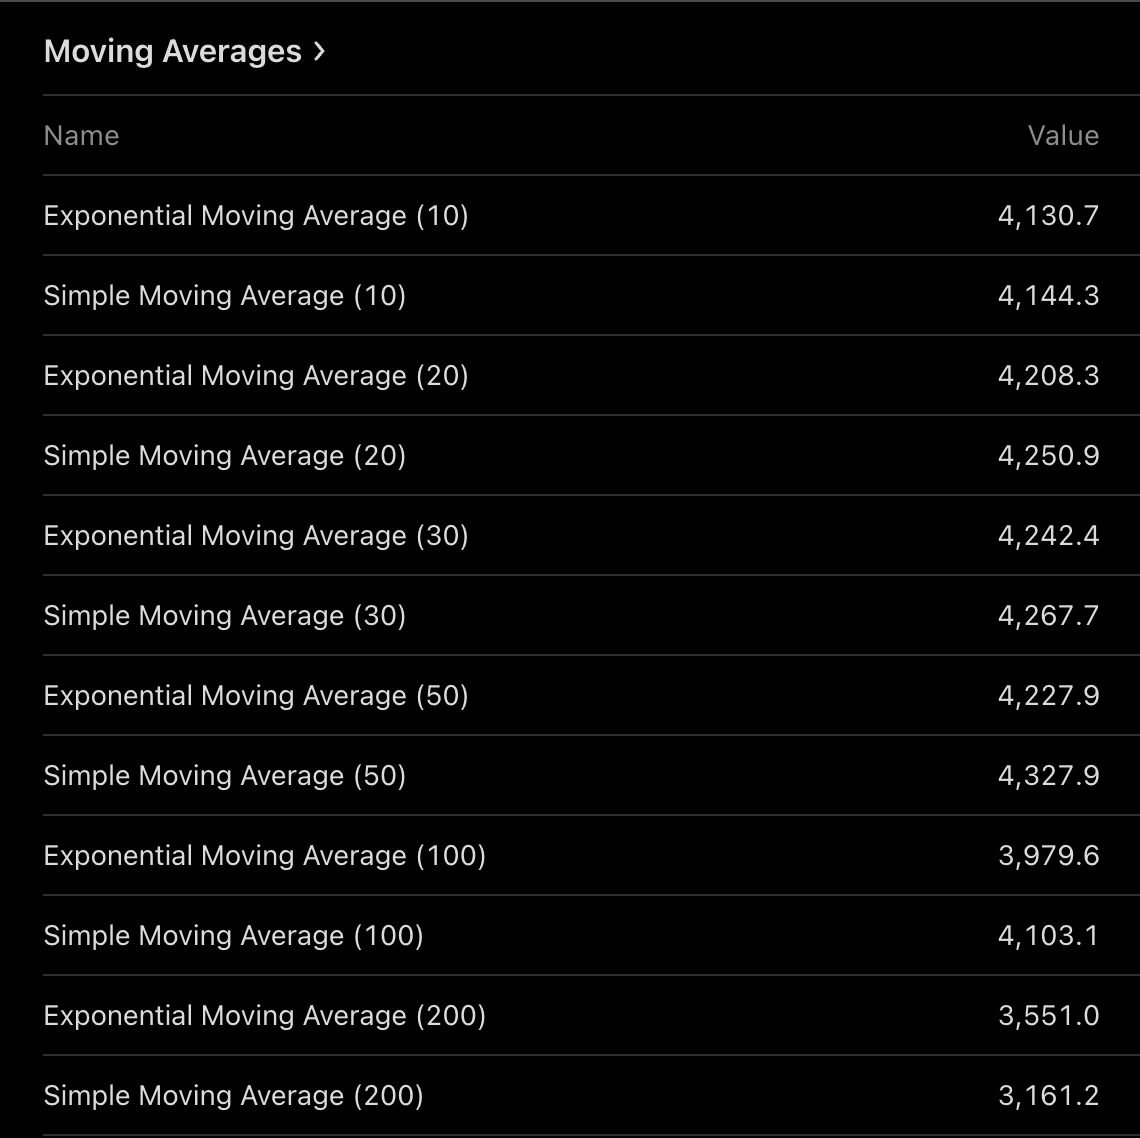Screen dimensions: 1140x1138
Task: Click the Name column header
Action: tap(81, 136)
